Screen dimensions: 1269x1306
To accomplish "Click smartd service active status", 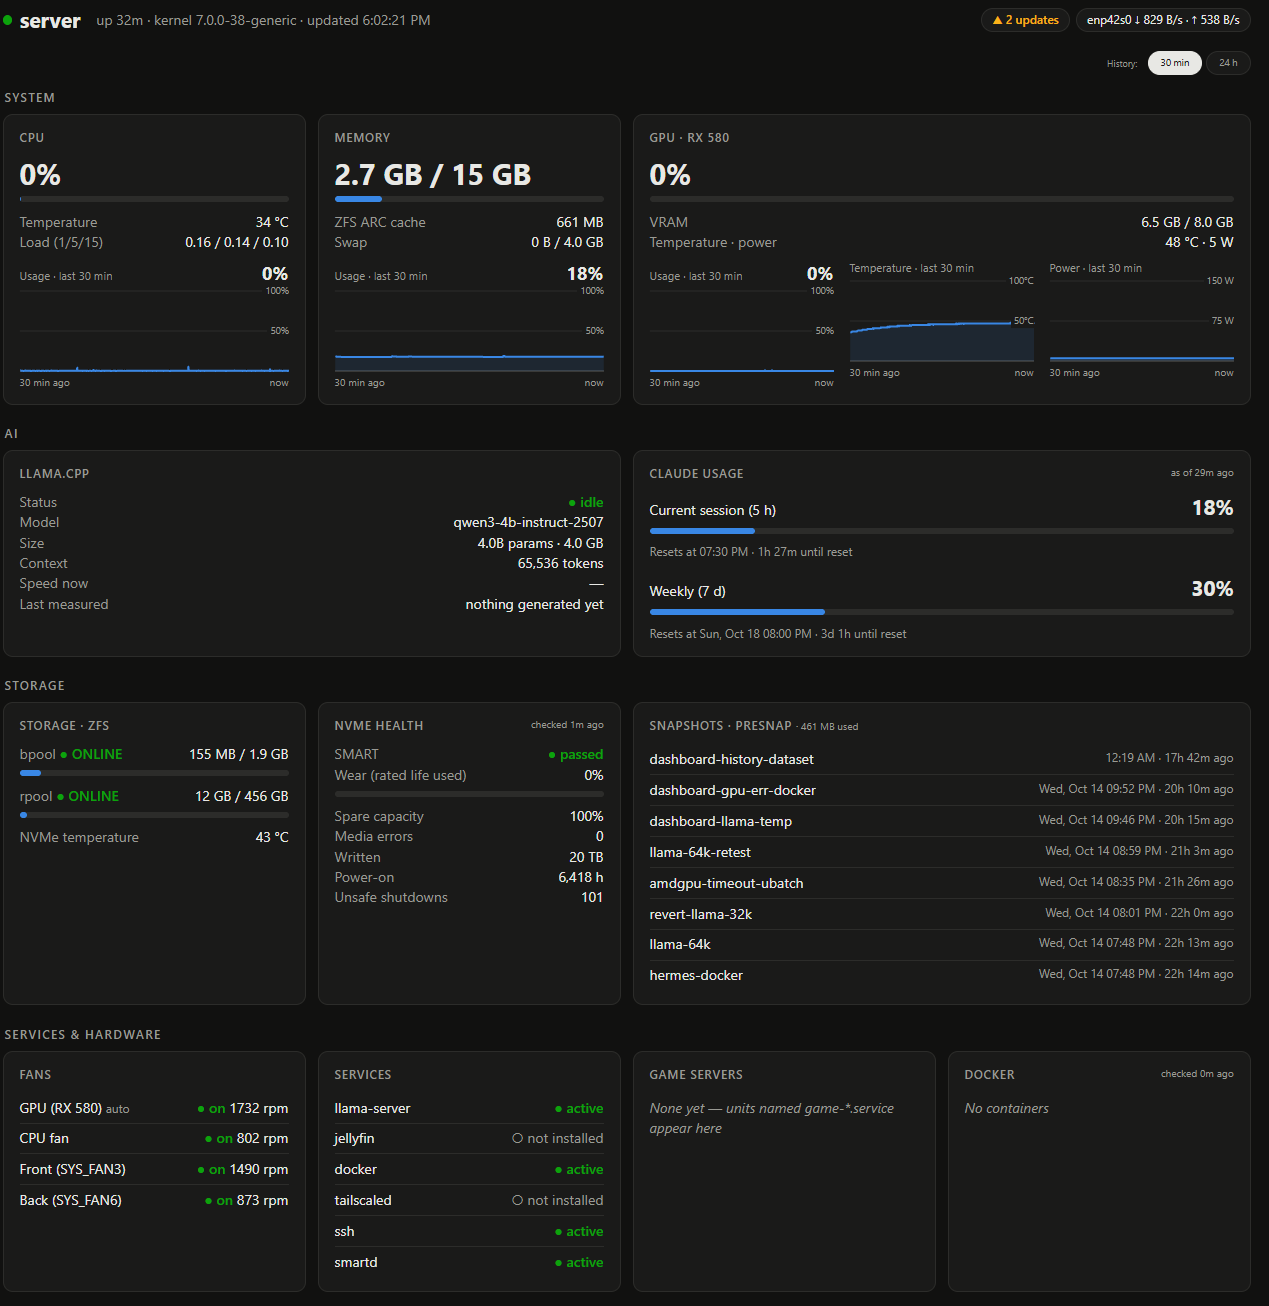I will [579, 1263].
